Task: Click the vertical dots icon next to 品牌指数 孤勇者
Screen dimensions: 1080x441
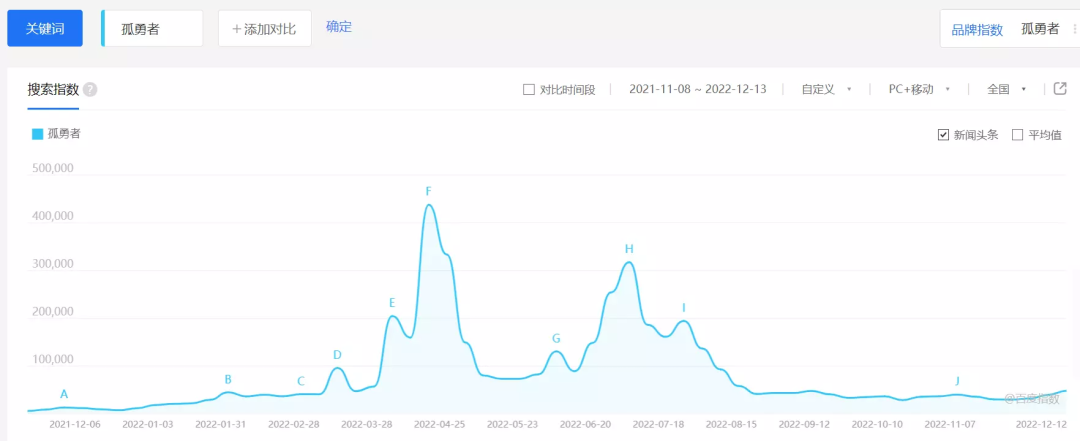Action: (x=1074, y=29)
